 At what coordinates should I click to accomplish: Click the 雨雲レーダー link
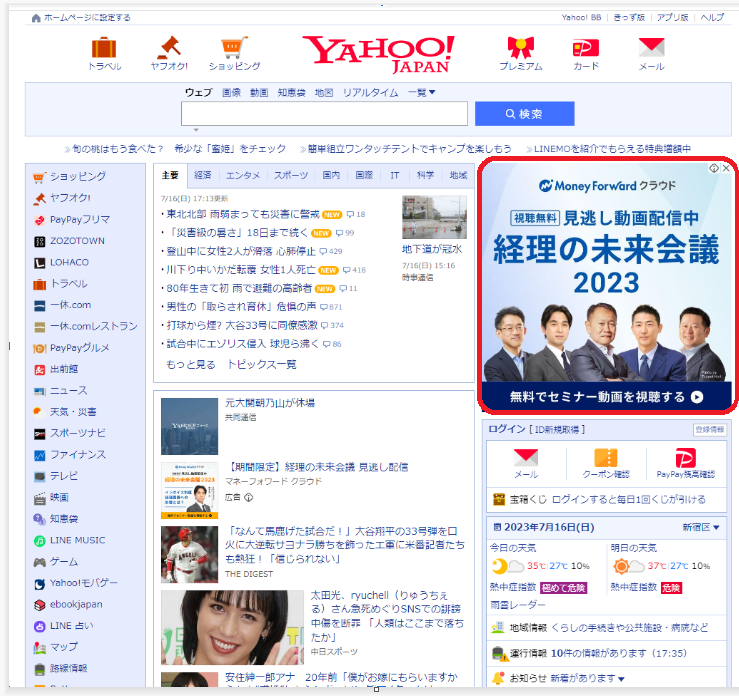(x=517, y=605)
